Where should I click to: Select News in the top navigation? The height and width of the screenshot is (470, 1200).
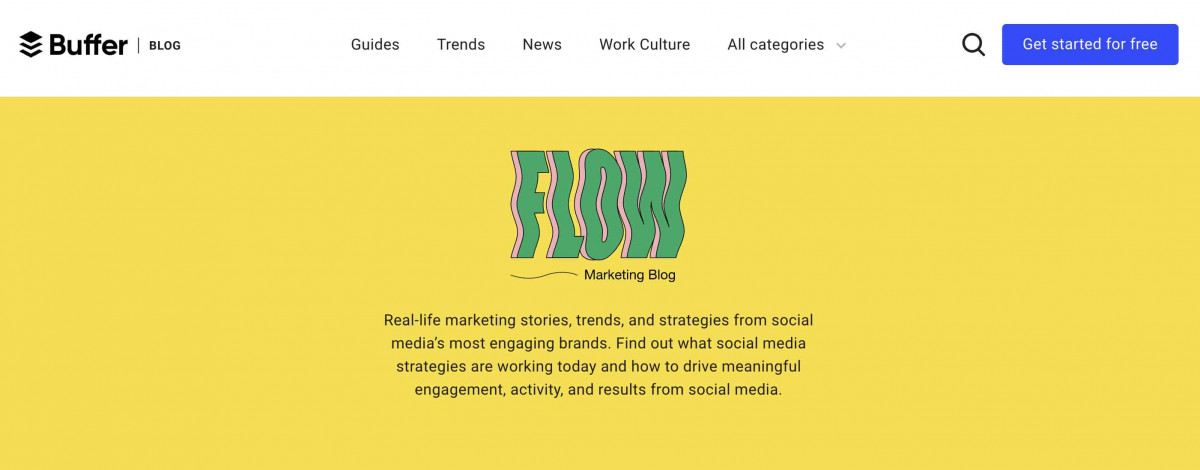click(x=542, y=44)
